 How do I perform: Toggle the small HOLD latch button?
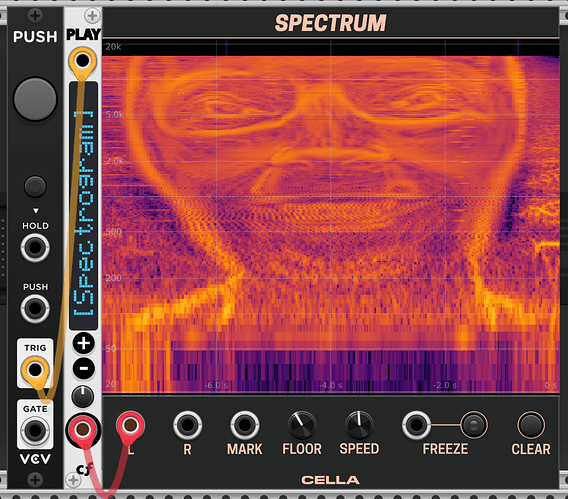pyautogui.click(x=35, y=187)
